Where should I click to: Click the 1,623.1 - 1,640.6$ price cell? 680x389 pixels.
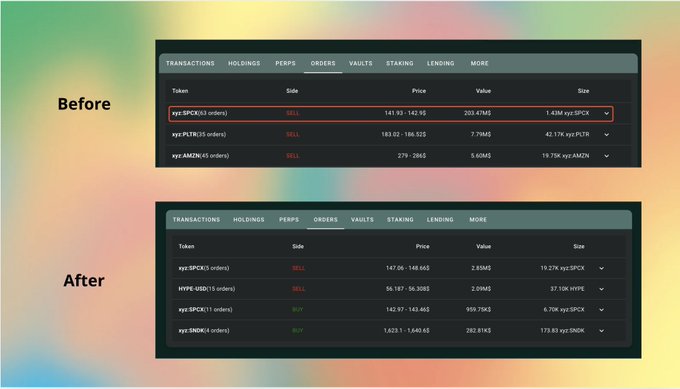click(406, 330)
